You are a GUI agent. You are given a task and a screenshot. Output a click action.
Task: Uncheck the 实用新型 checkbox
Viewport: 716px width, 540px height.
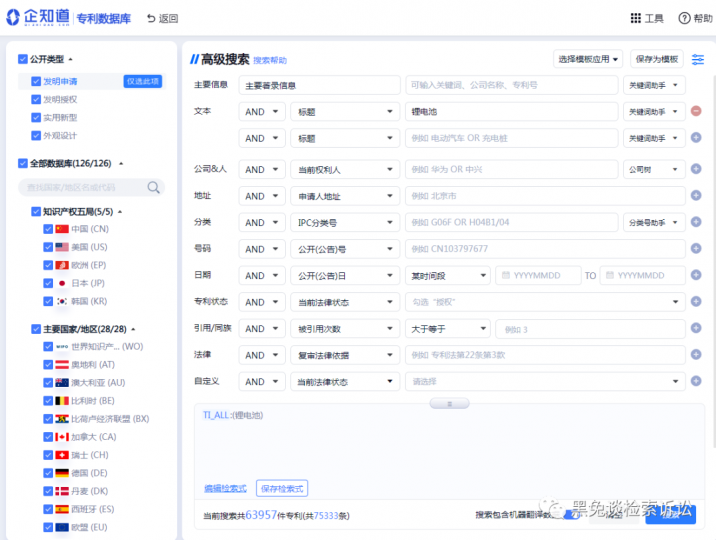36,117
